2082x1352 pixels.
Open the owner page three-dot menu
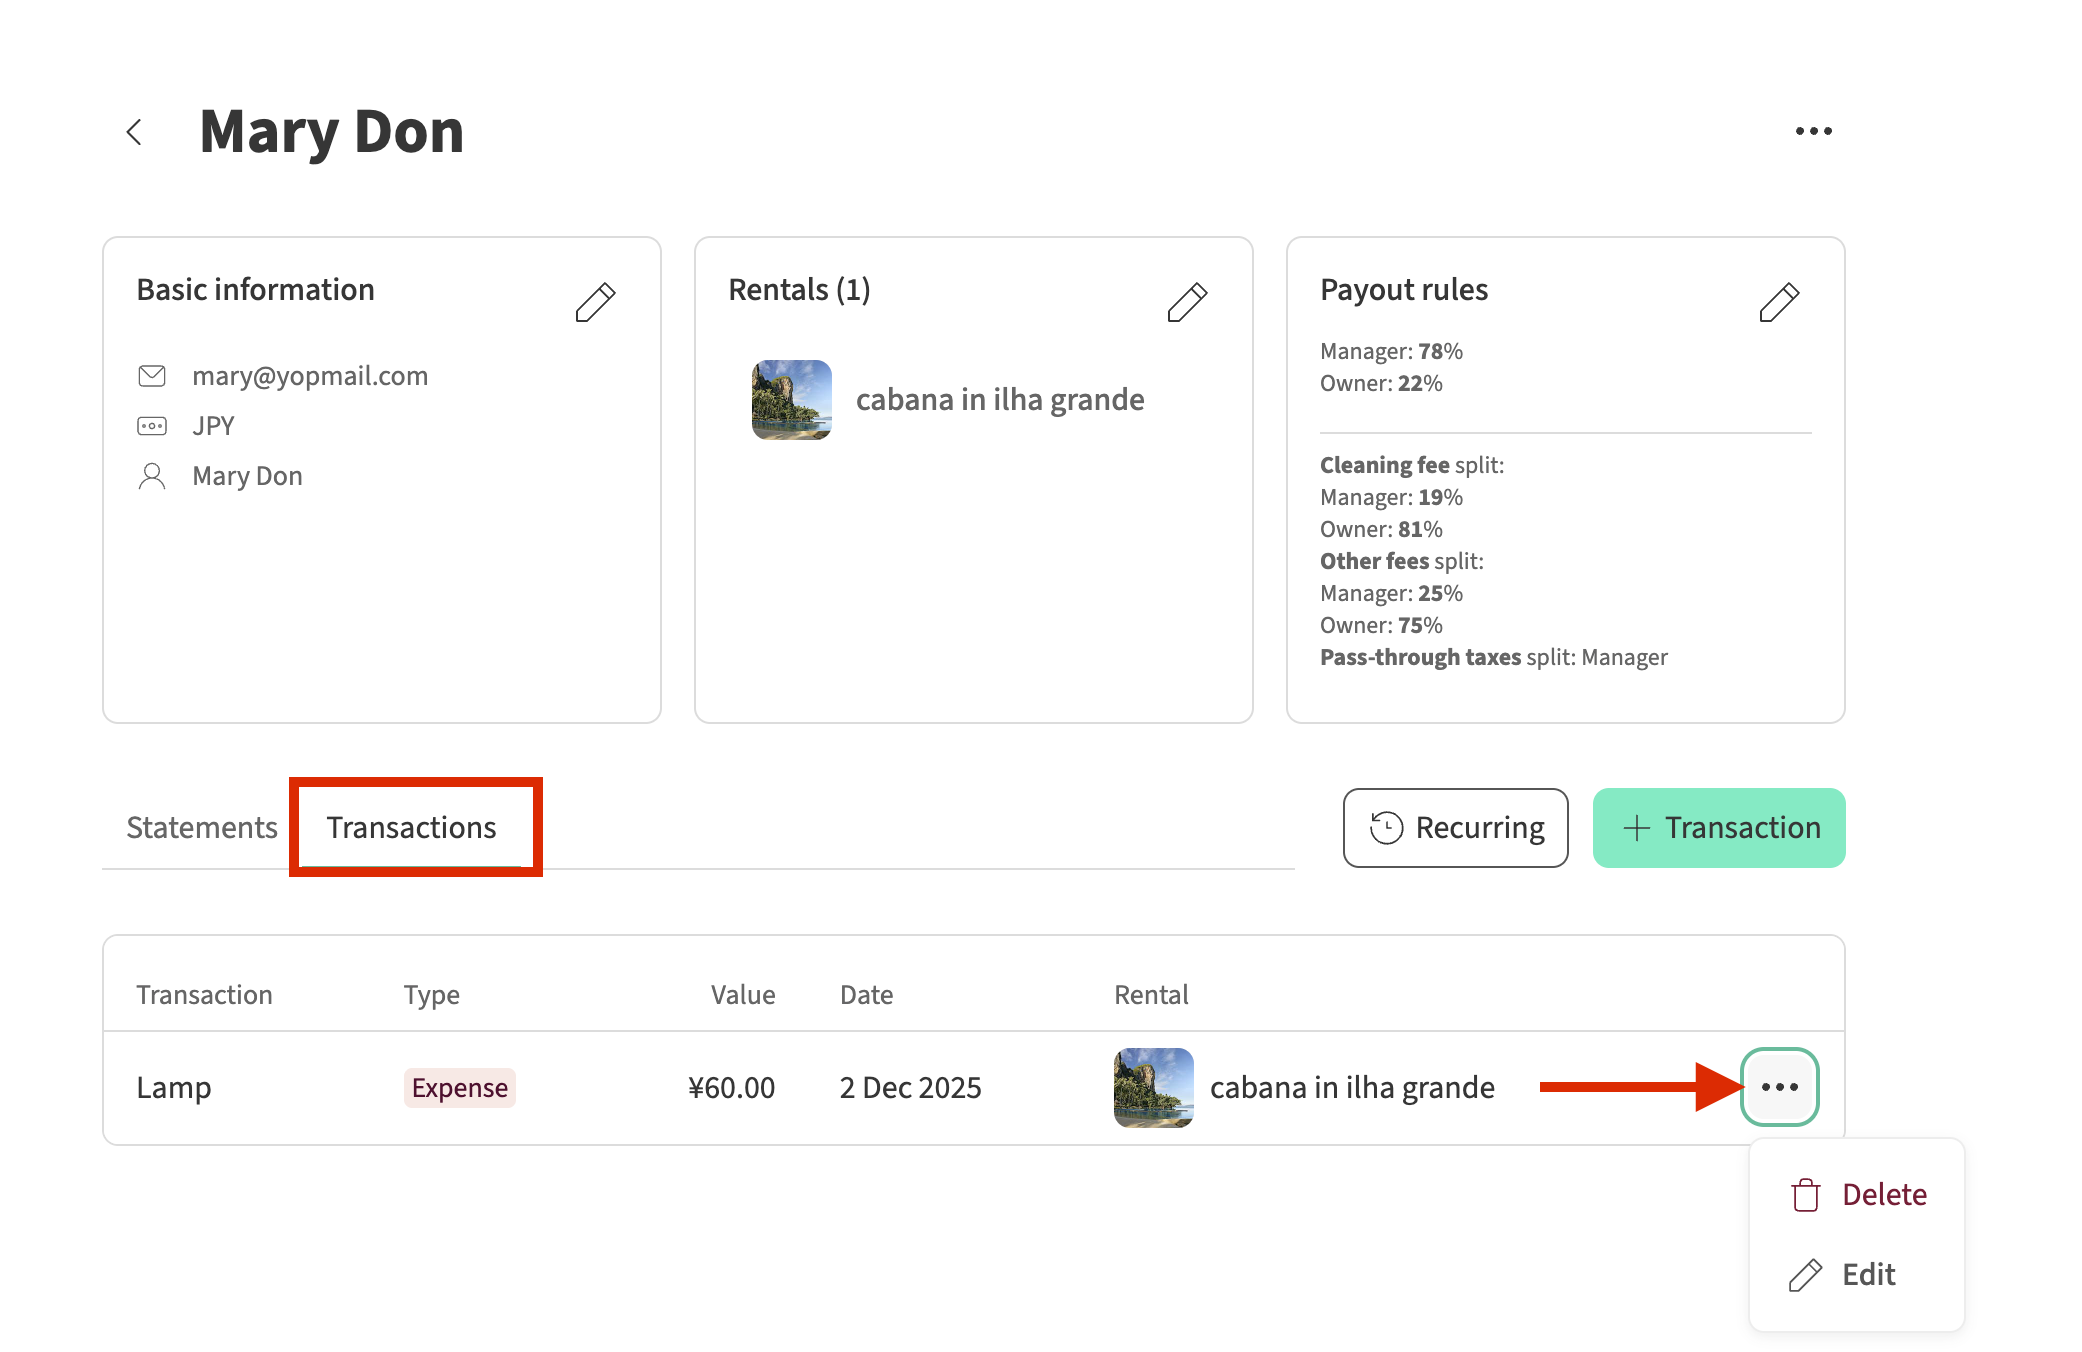1813,131
